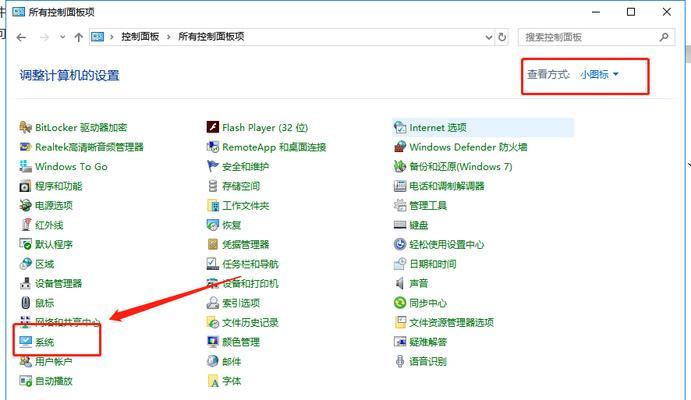Open 日期和时间 icon
This screenshot has height=400, width=691.
(x=400, y=264)
